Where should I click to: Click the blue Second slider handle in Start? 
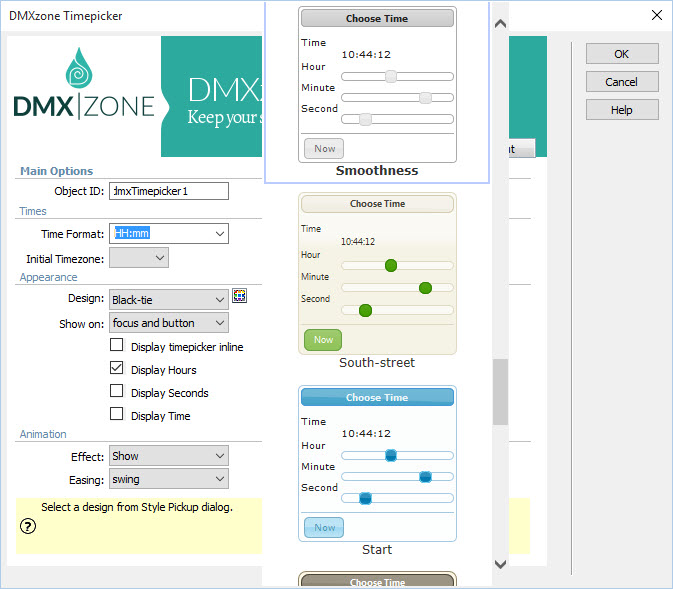365,498
